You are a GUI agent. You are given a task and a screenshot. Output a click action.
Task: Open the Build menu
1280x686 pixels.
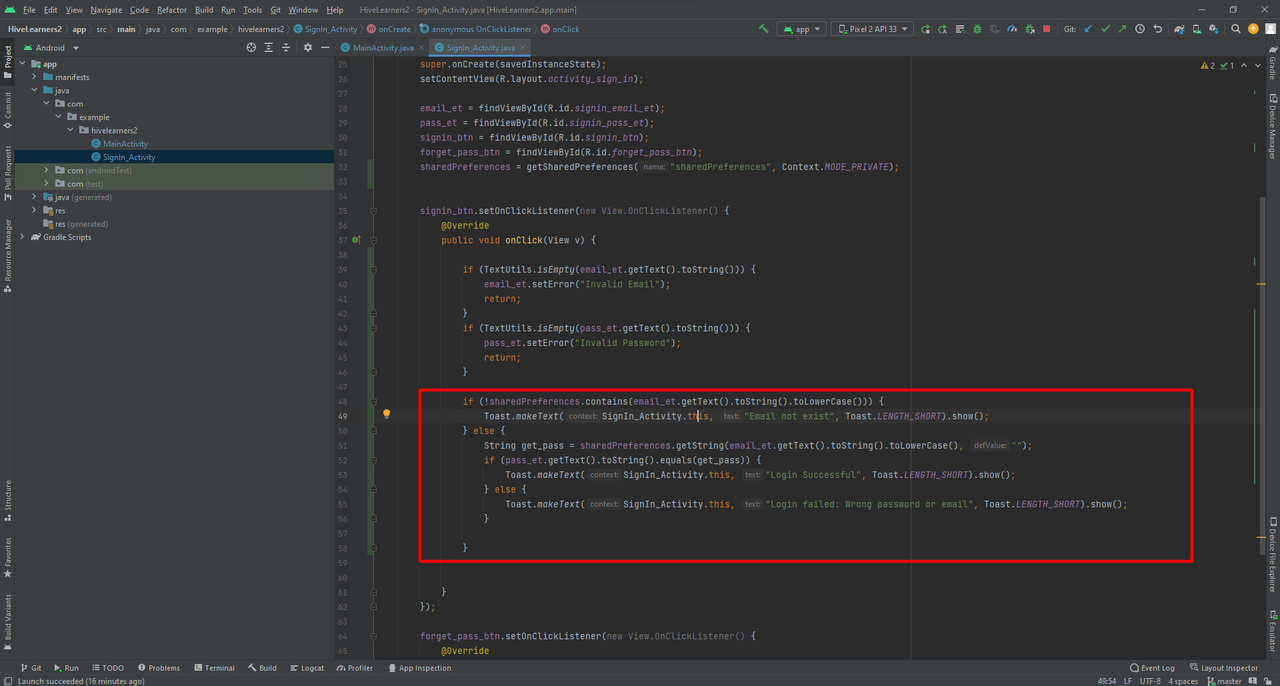click(x=204, y=10)
